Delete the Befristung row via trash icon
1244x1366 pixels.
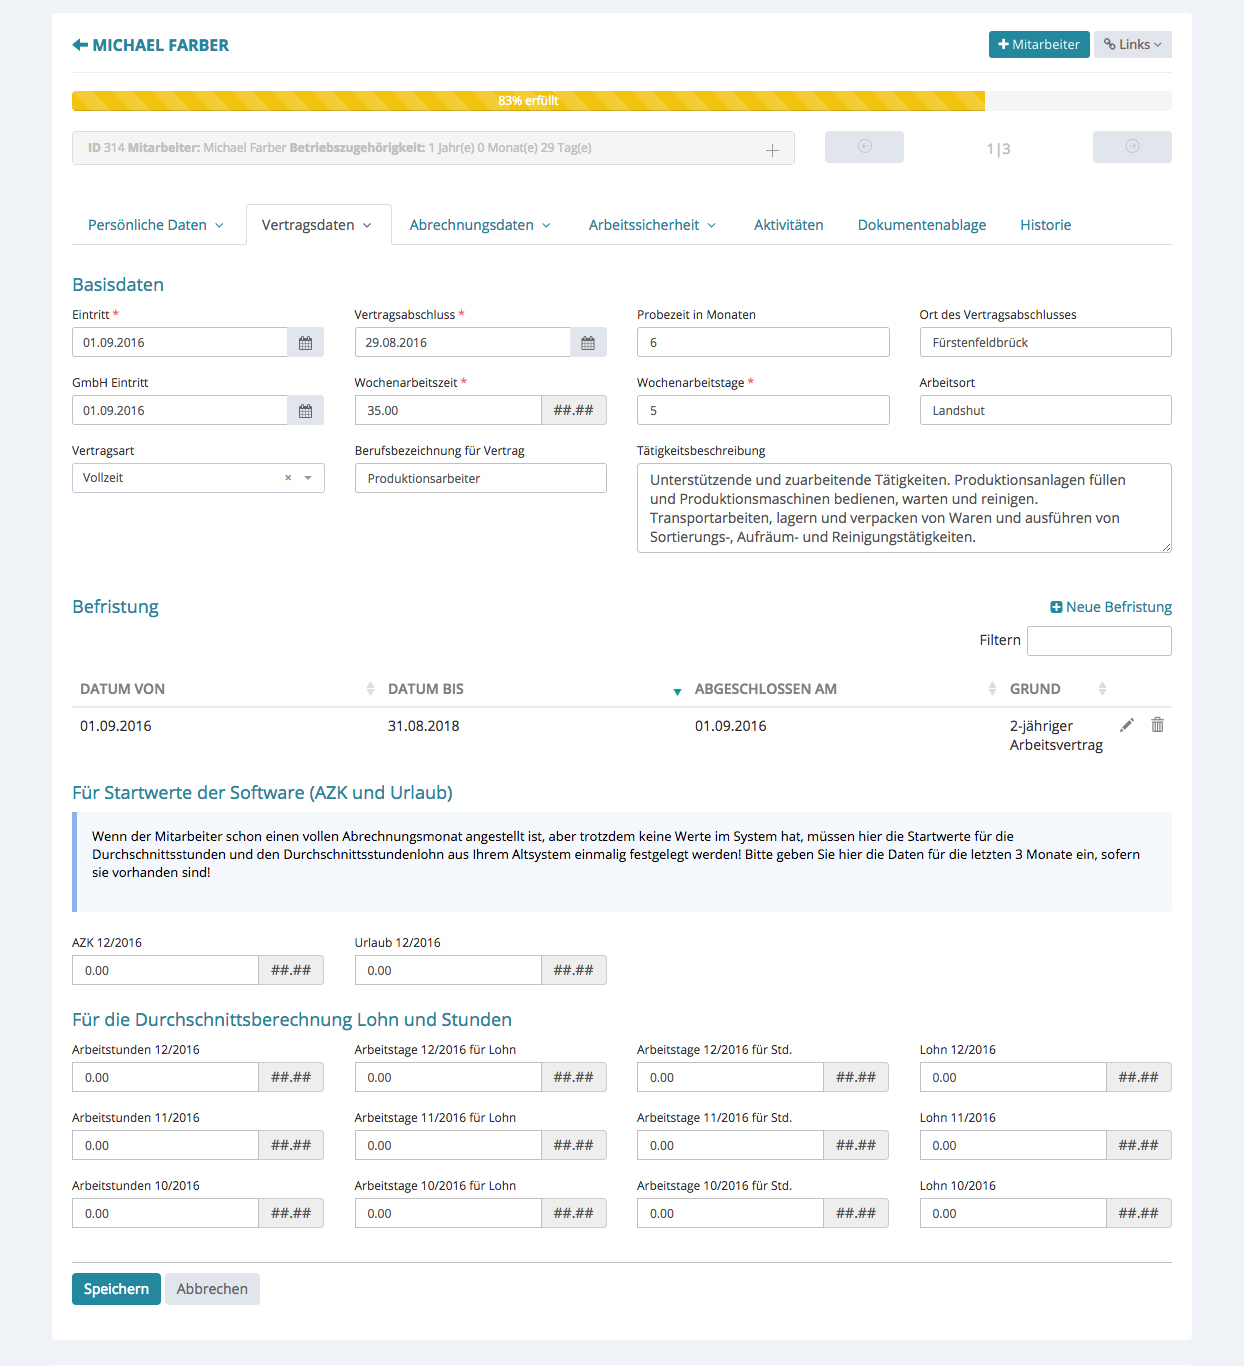1157,725
